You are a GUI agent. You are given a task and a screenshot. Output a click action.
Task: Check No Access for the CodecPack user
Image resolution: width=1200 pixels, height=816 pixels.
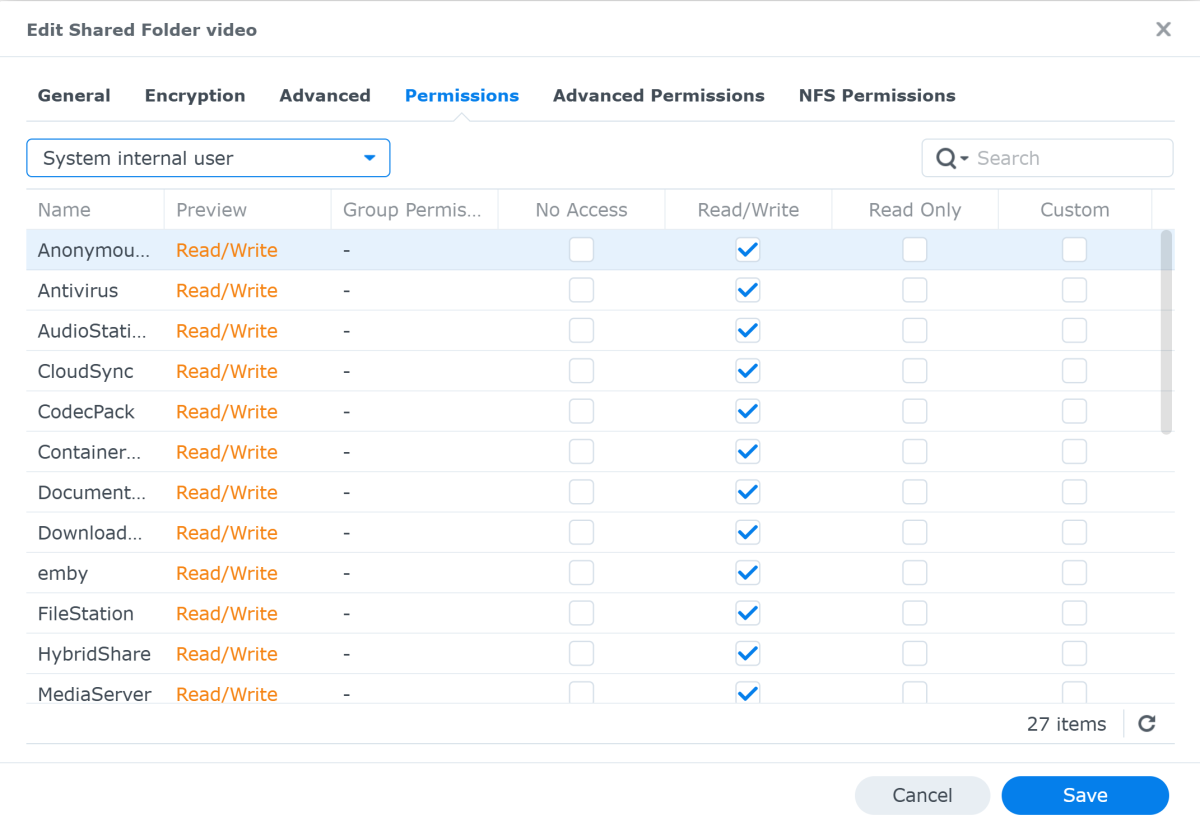pyautogui.click(x=581, y=411)
